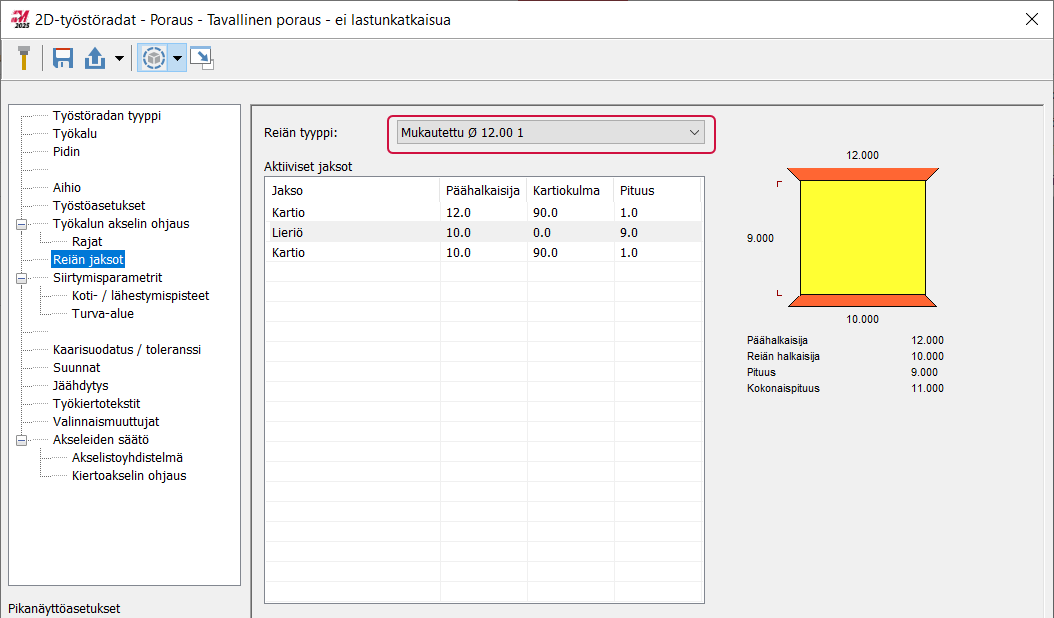This screenshot has width=1054, height=618.
Task: Collapse the Työkalun akselin ohjaus tree node
Action: 22,224
